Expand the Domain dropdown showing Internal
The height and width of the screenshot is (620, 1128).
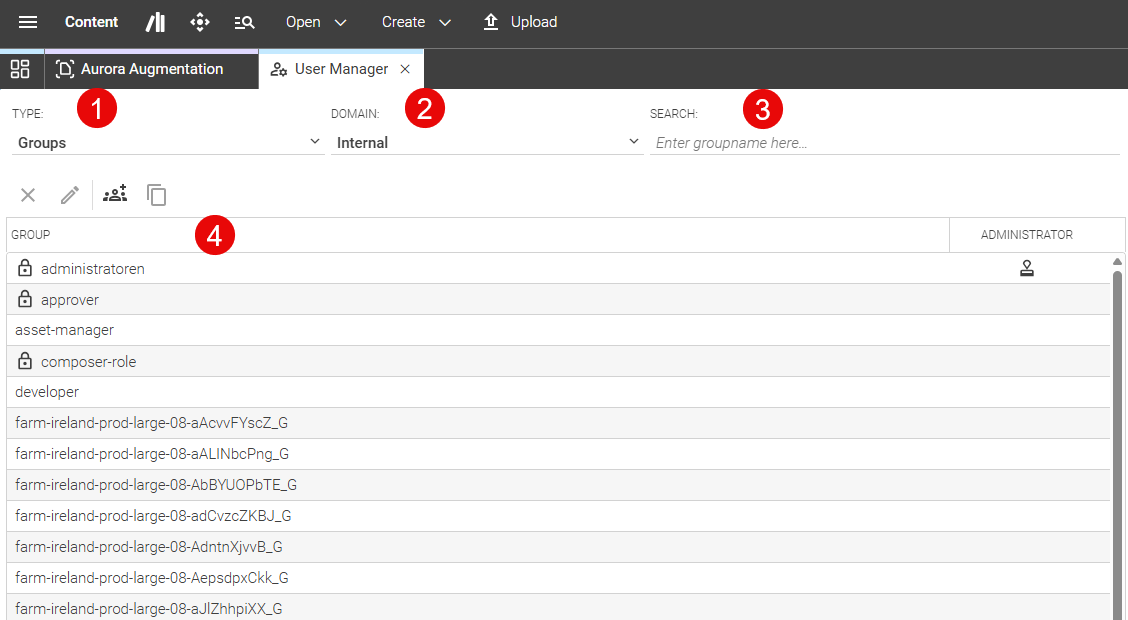click(x=486, y=143)
